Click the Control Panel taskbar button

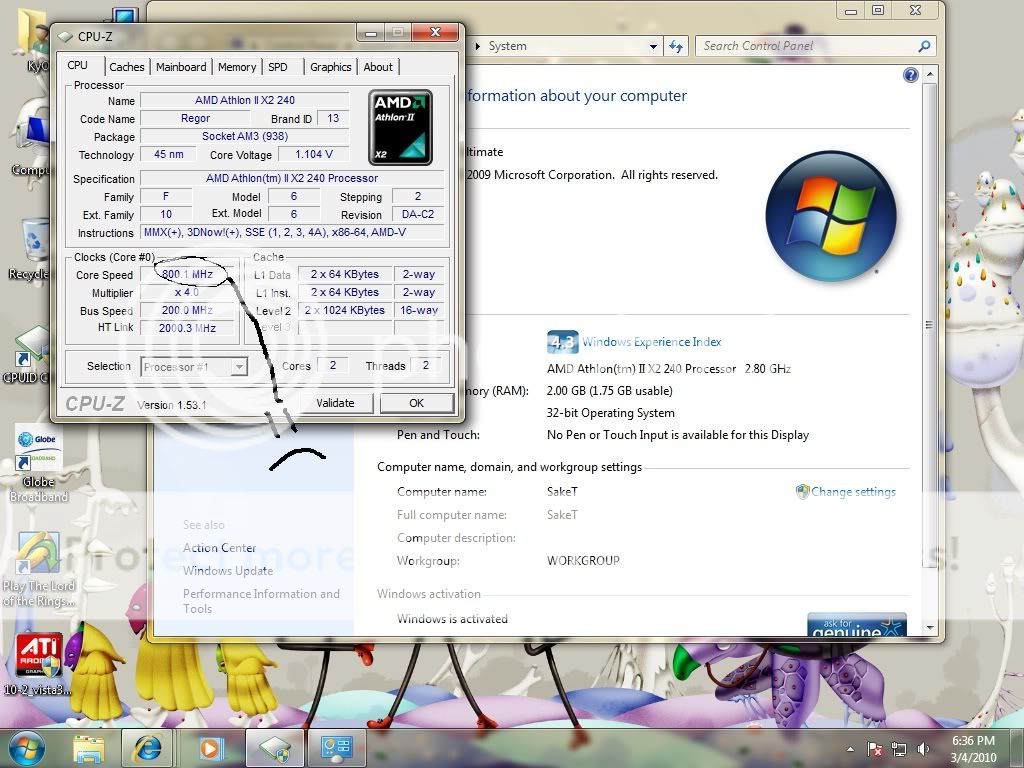[x=336, y=748]
